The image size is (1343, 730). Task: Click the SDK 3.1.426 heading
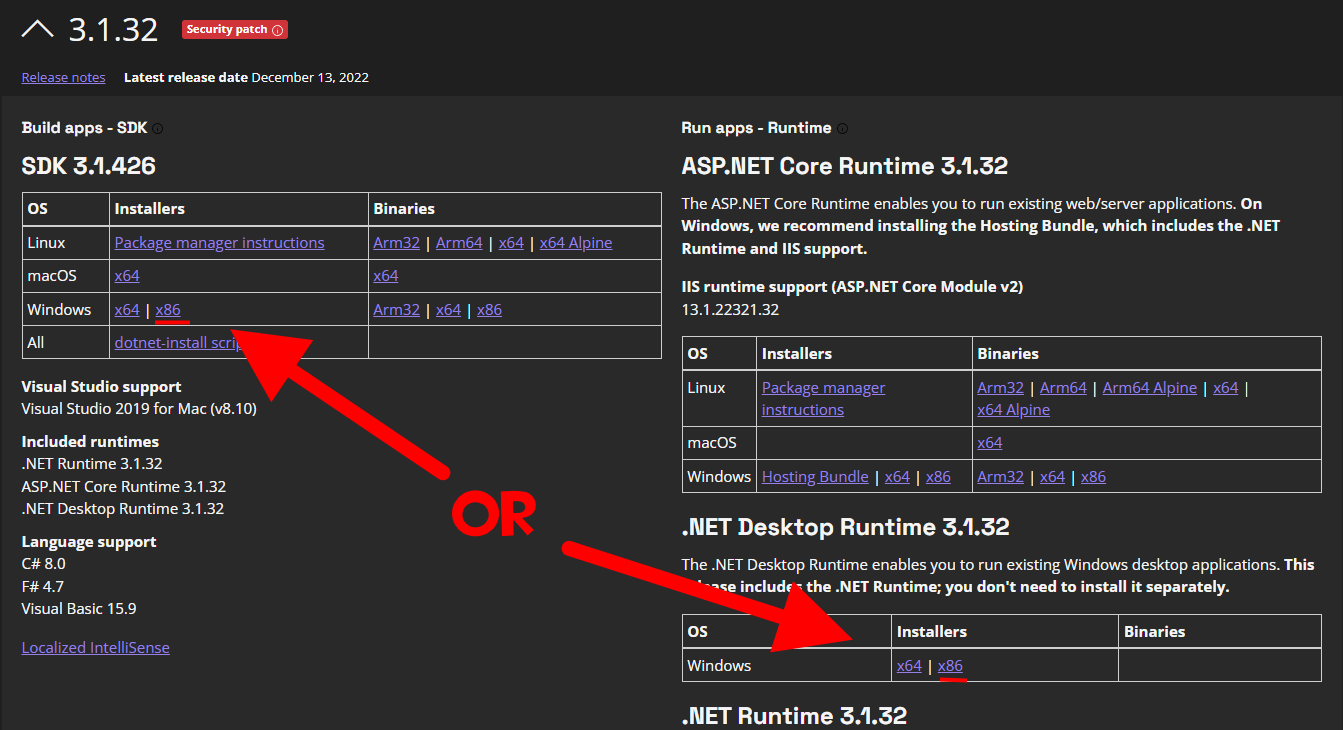point(88,165)
